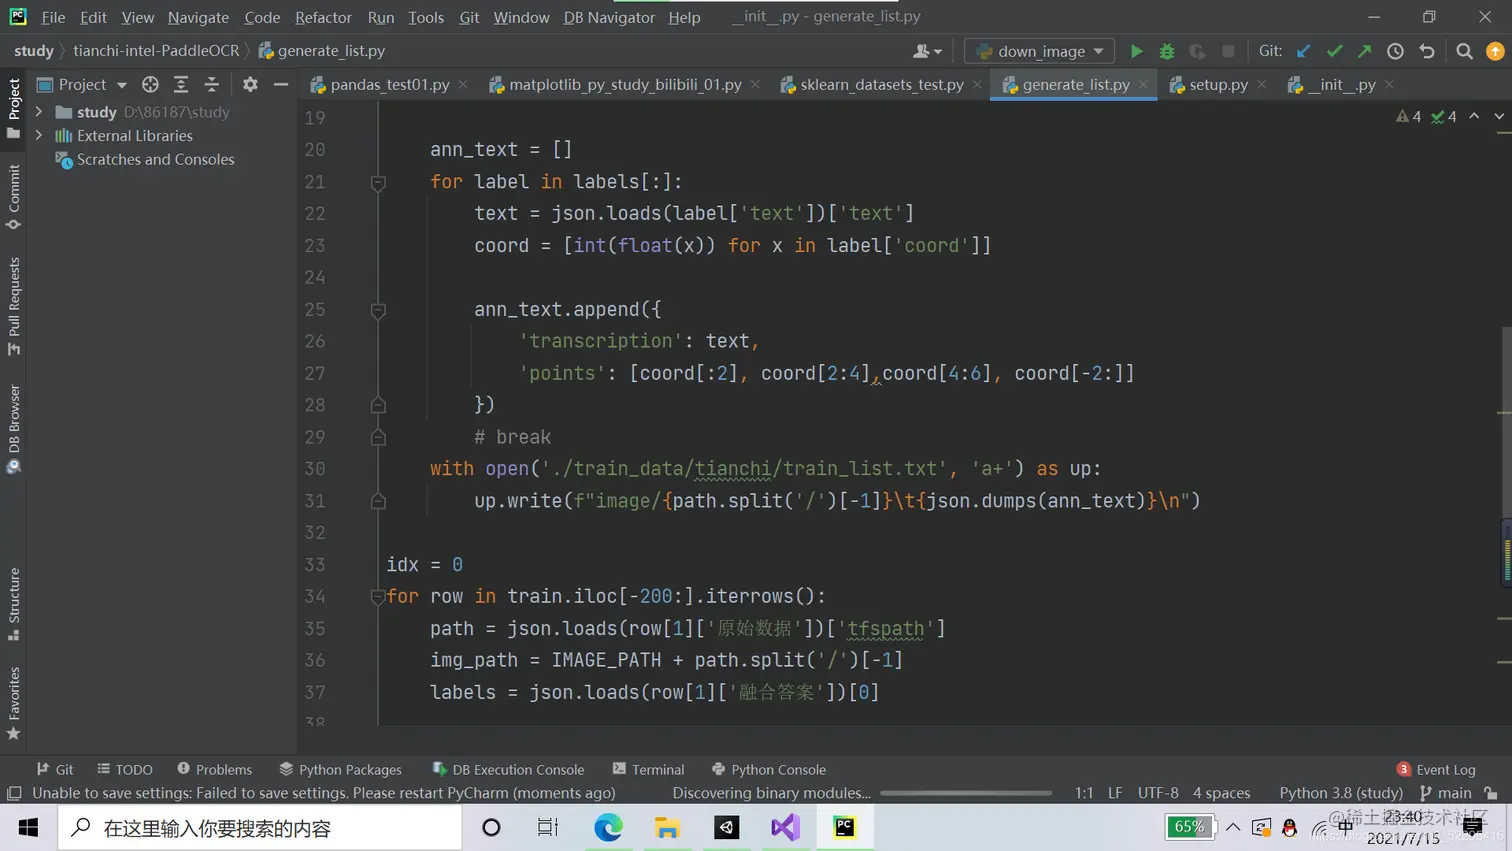Fold the for label block on line 21

378,183
